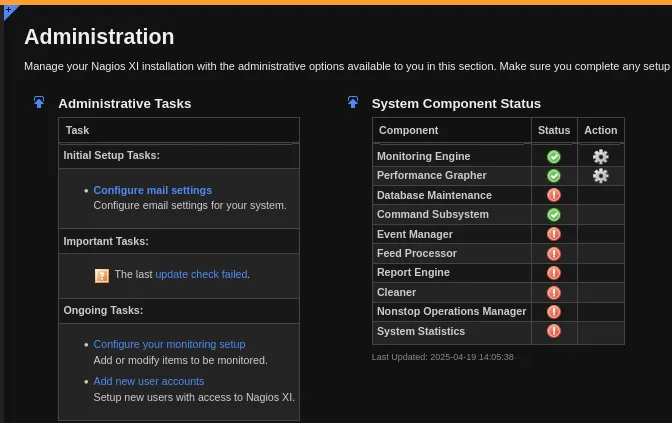Screen dimensions: 672x423
Task: Click Nonstop Operations Manager status icon
Action: (554, 312)
